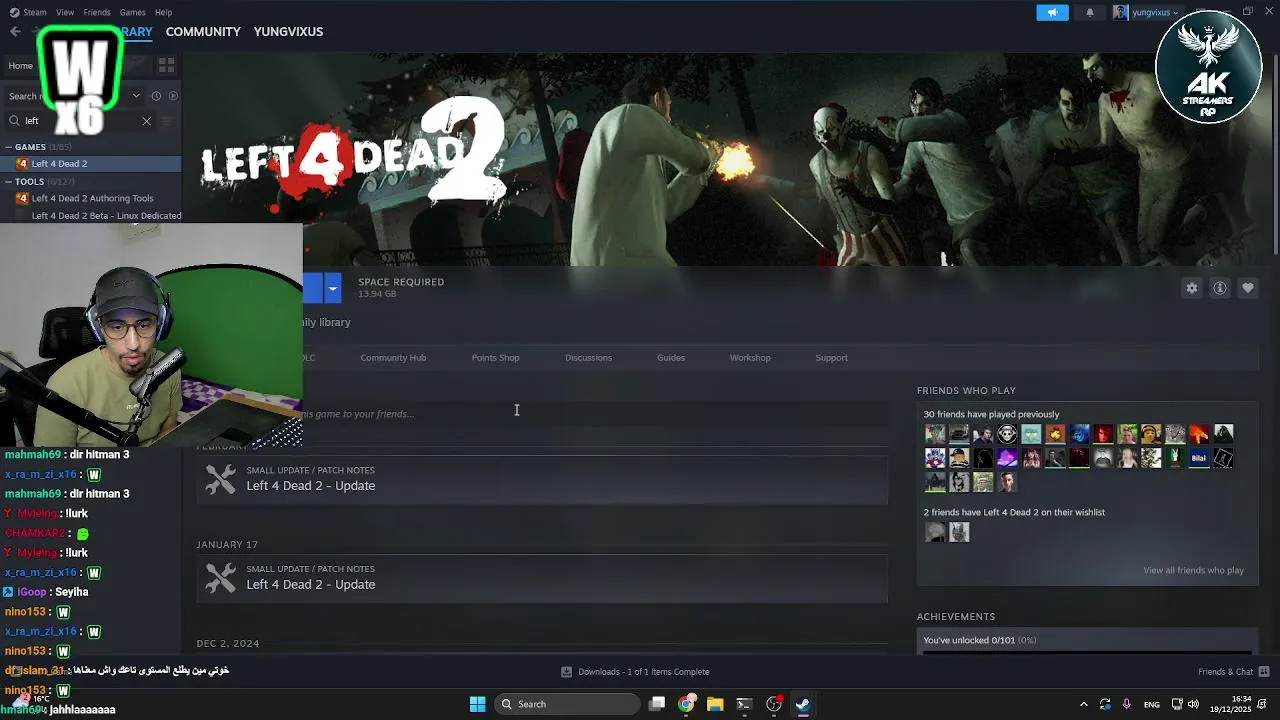This screenshot has height=720, width=1280.
Task: Click the Bilal friend avatar
Action: (x=1199, y=458)
